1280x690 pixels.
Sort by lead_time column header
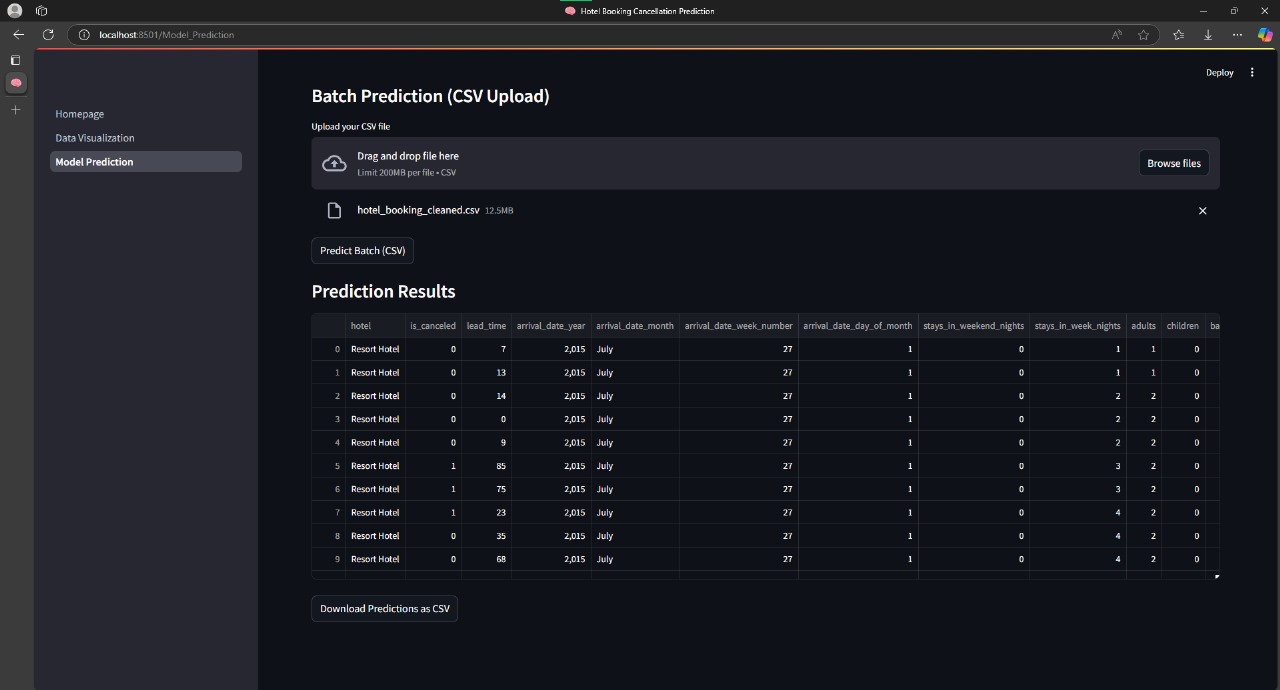486,325
